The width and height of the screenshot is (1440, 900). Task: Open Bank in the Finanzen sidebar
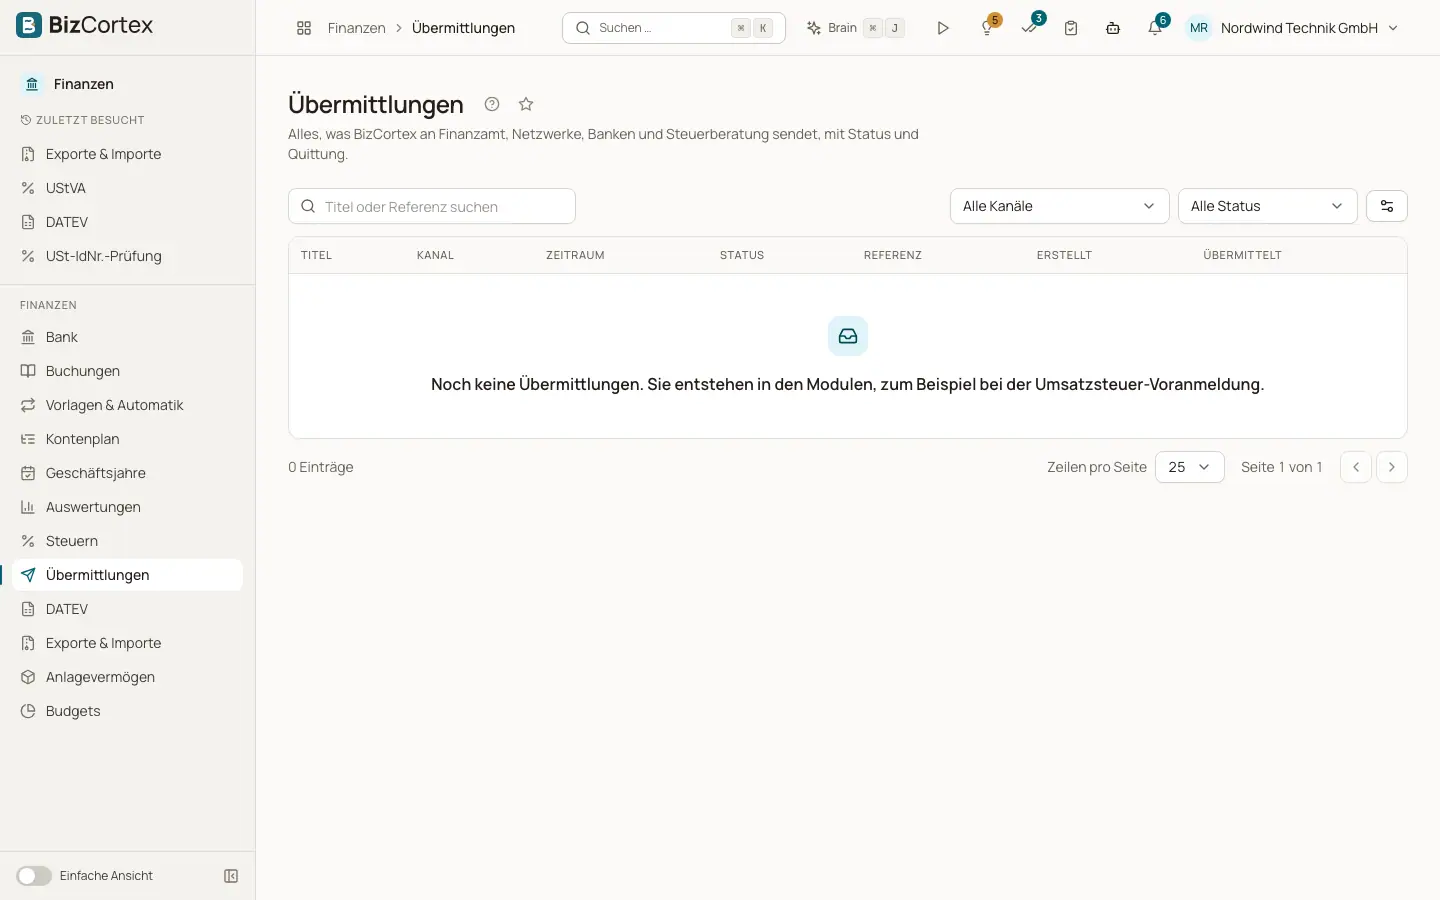tap(128, 337)
